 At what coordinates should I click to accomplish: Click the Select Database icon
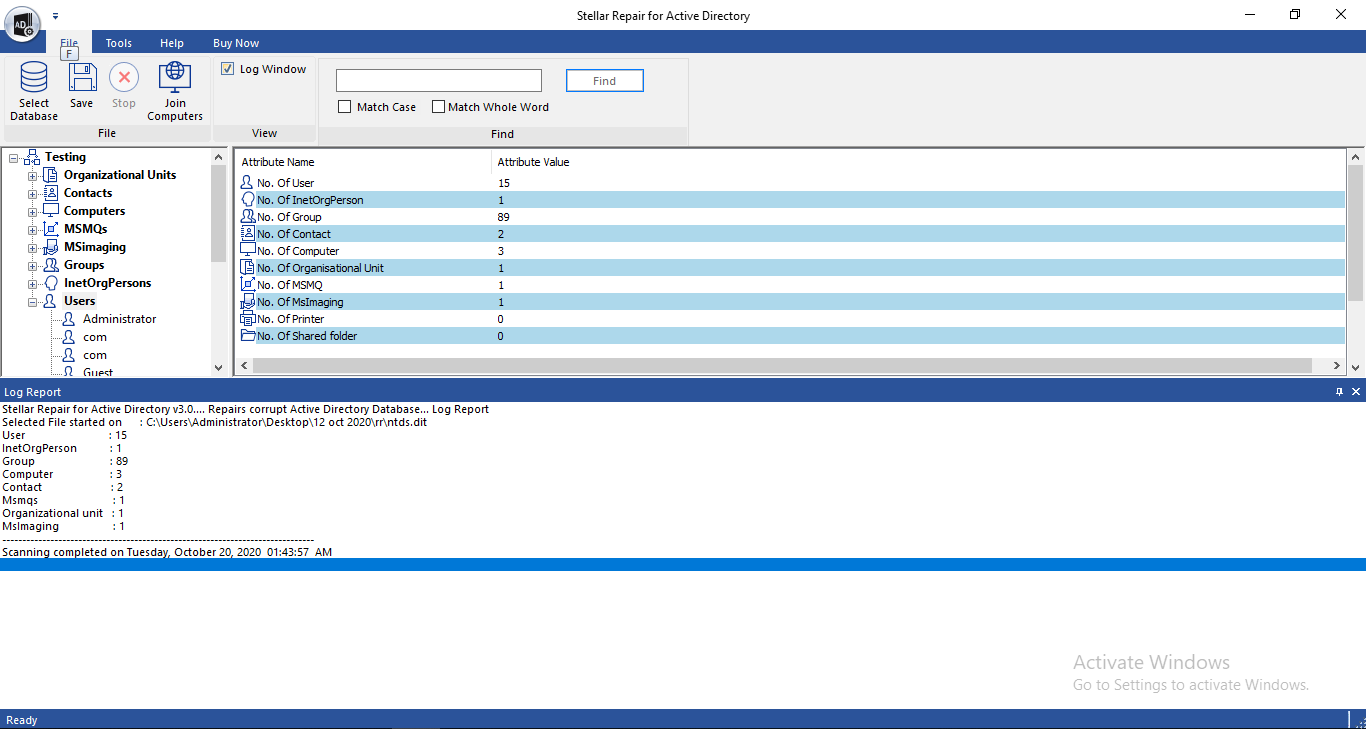point(34,78)
